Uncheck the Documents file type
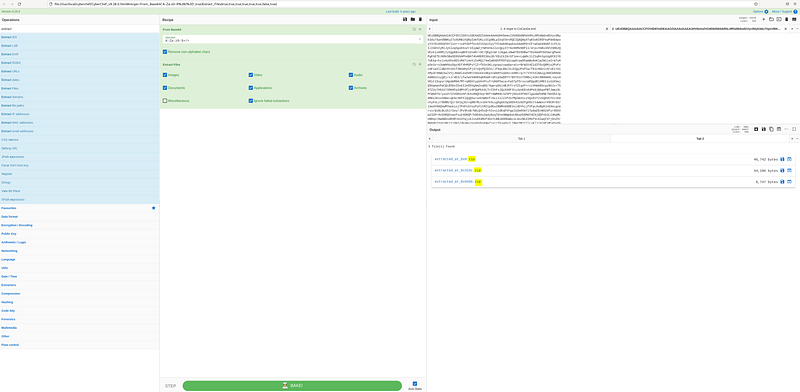This screenshot has height=392, width=800. coord(165,88)
